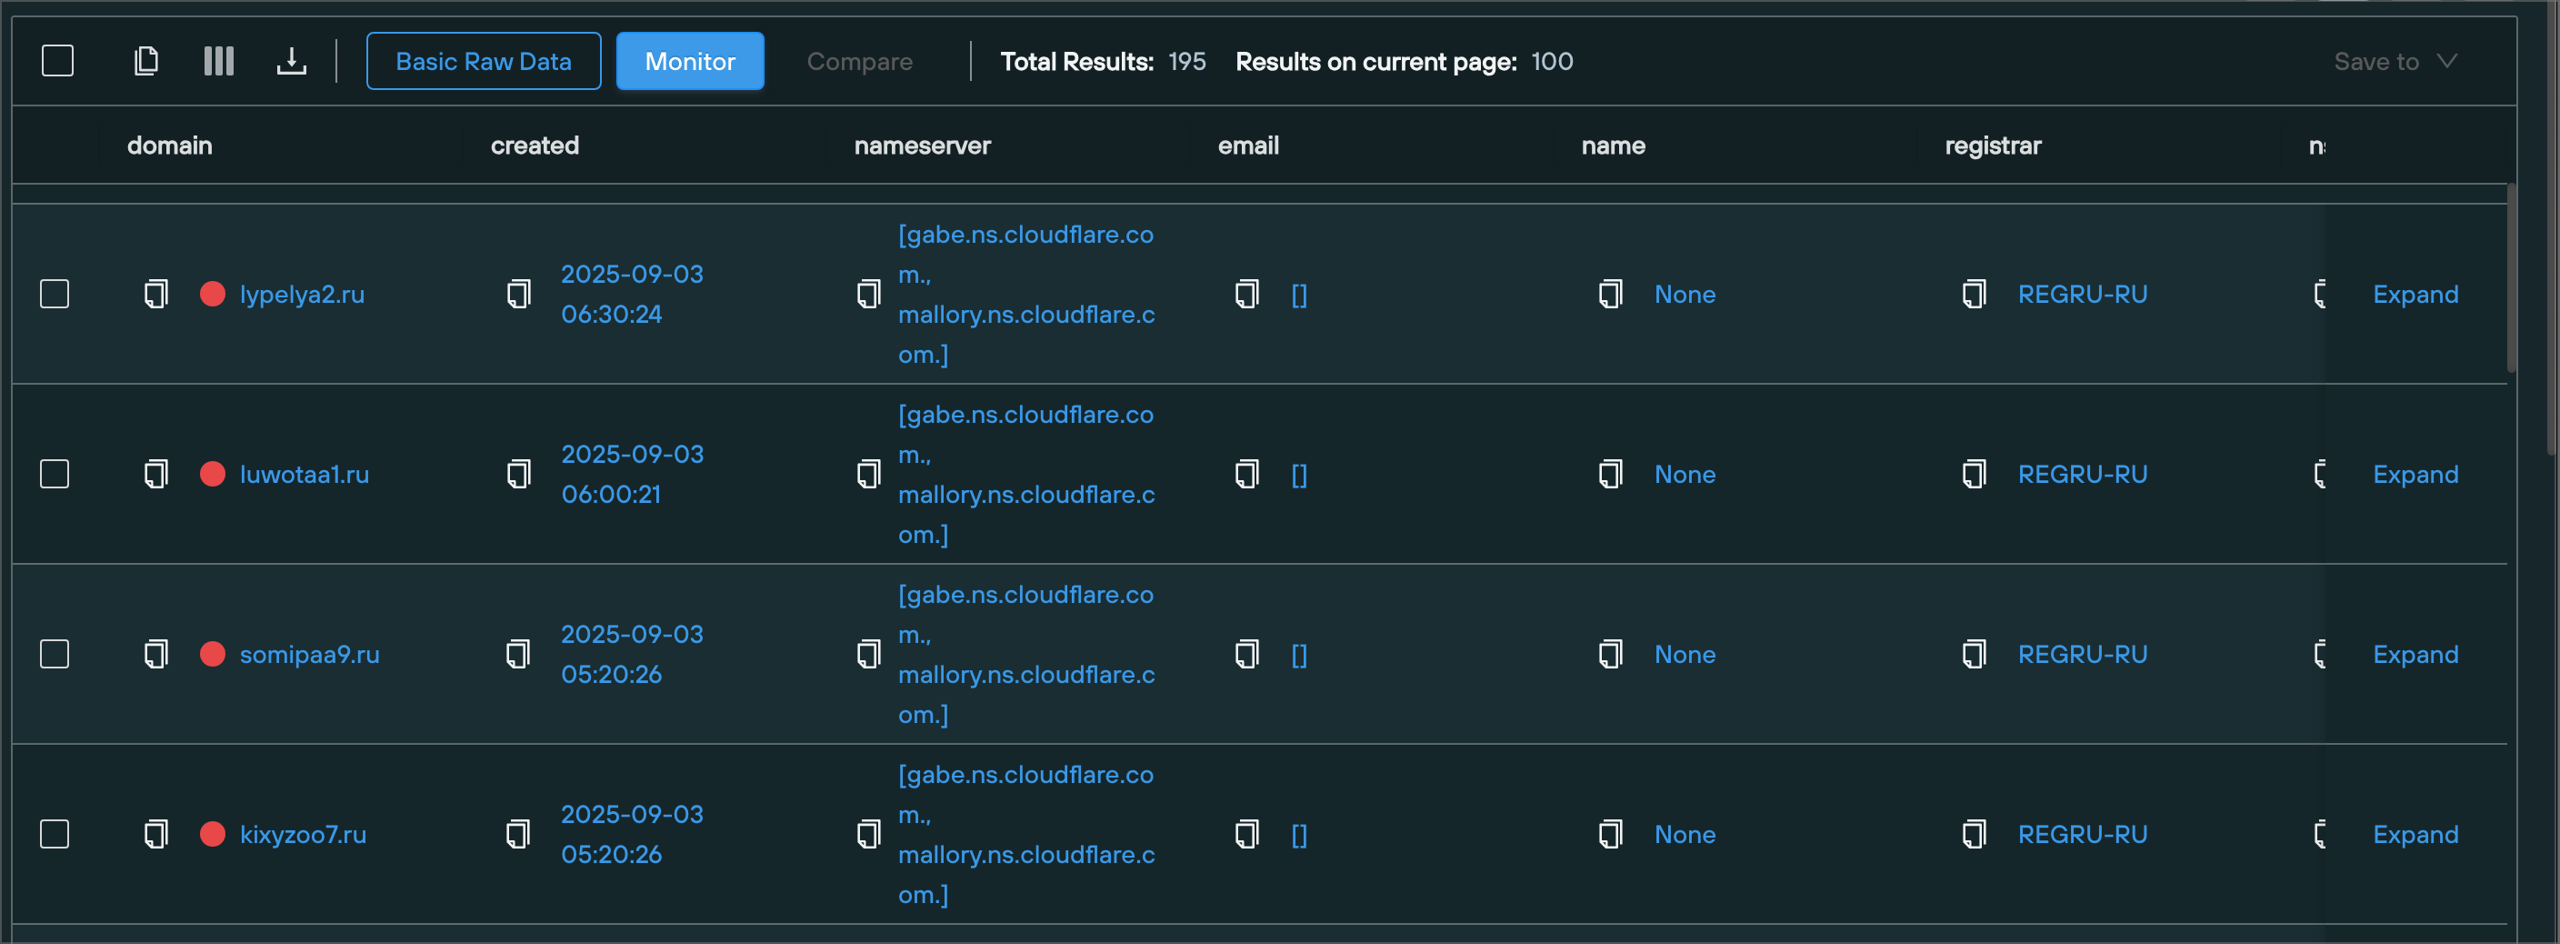Select the kixyzoo7.ru row checkbox
This screenshot has height=944, width=2560.
(55, 834)
